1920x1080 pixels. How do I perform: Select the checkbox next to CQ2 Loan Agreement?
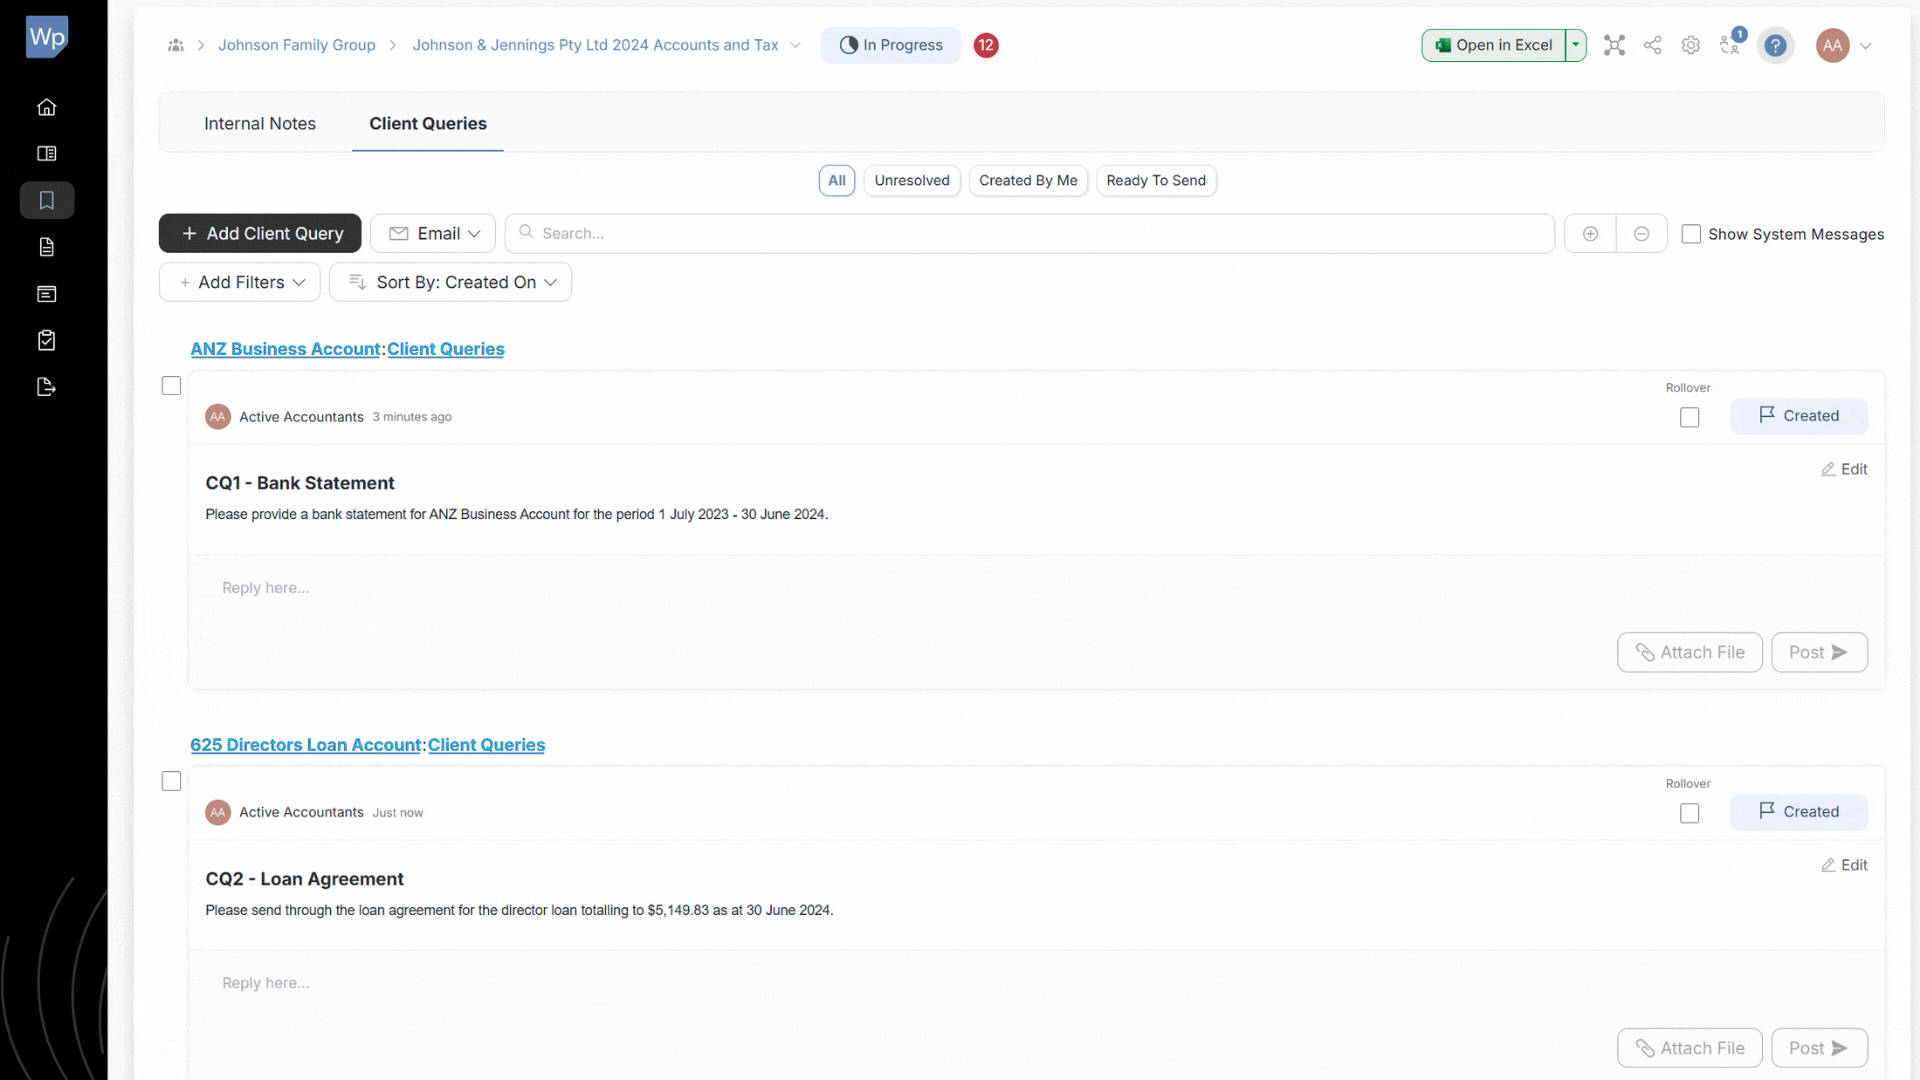pos(170,781)
